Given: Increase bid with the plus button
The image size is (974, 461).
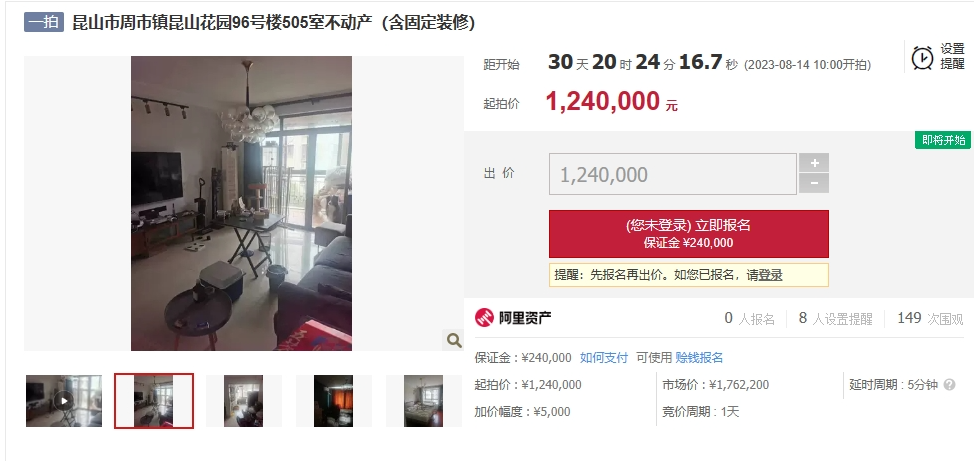Looking at the screenshot, I should [814, 163].
